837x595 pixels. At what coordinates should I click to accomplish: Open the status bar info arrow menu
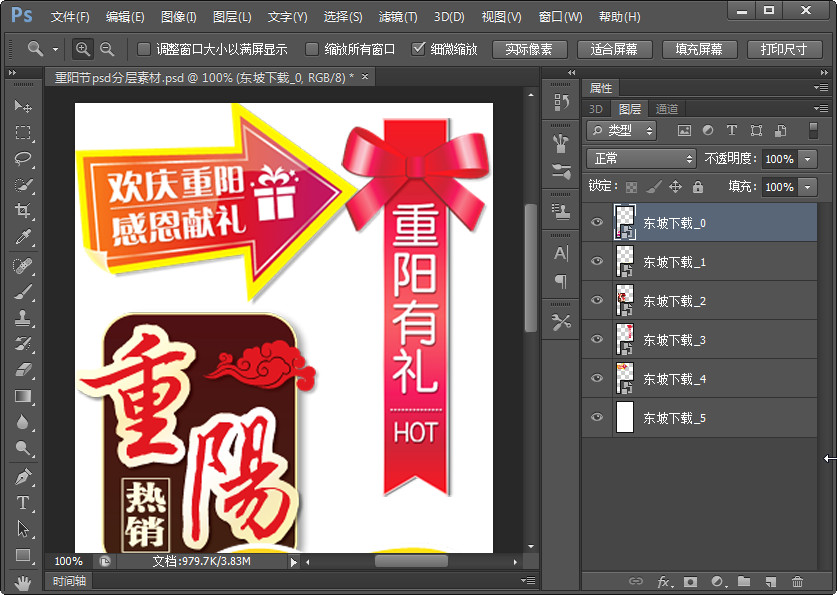pyautogui.click(x=293, y=561)
